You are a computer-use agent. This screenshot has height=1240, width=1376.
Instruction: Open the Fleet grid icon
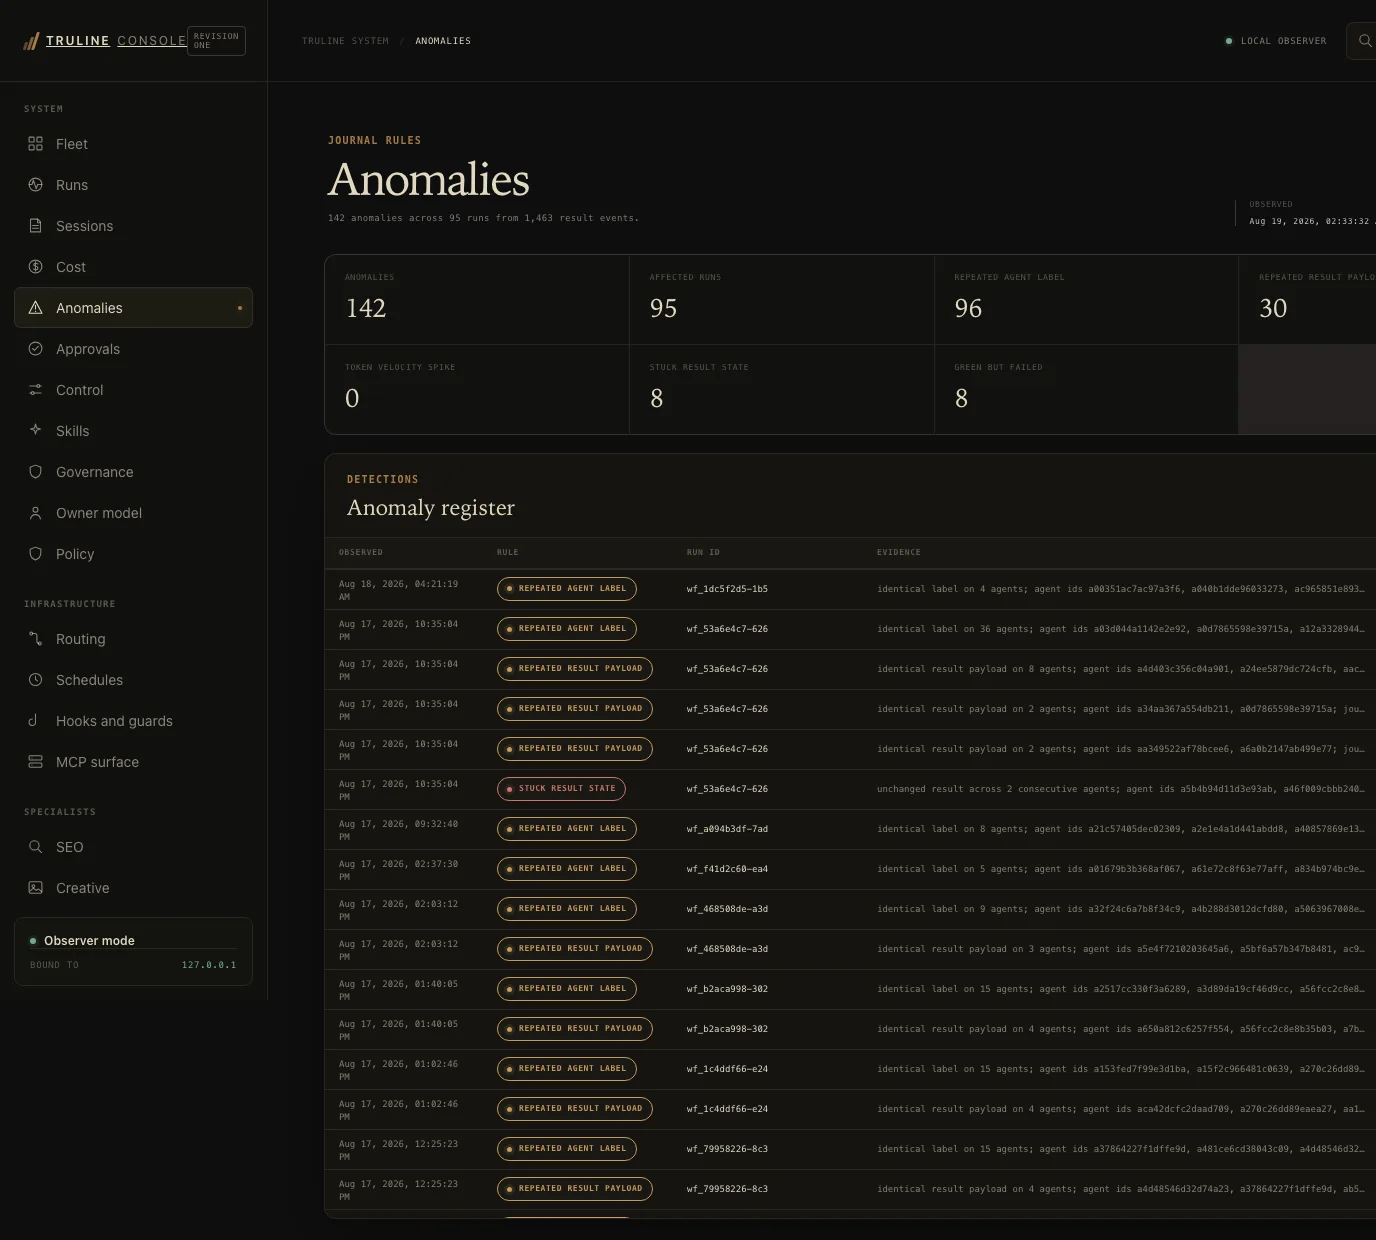[x=36, y=144]
